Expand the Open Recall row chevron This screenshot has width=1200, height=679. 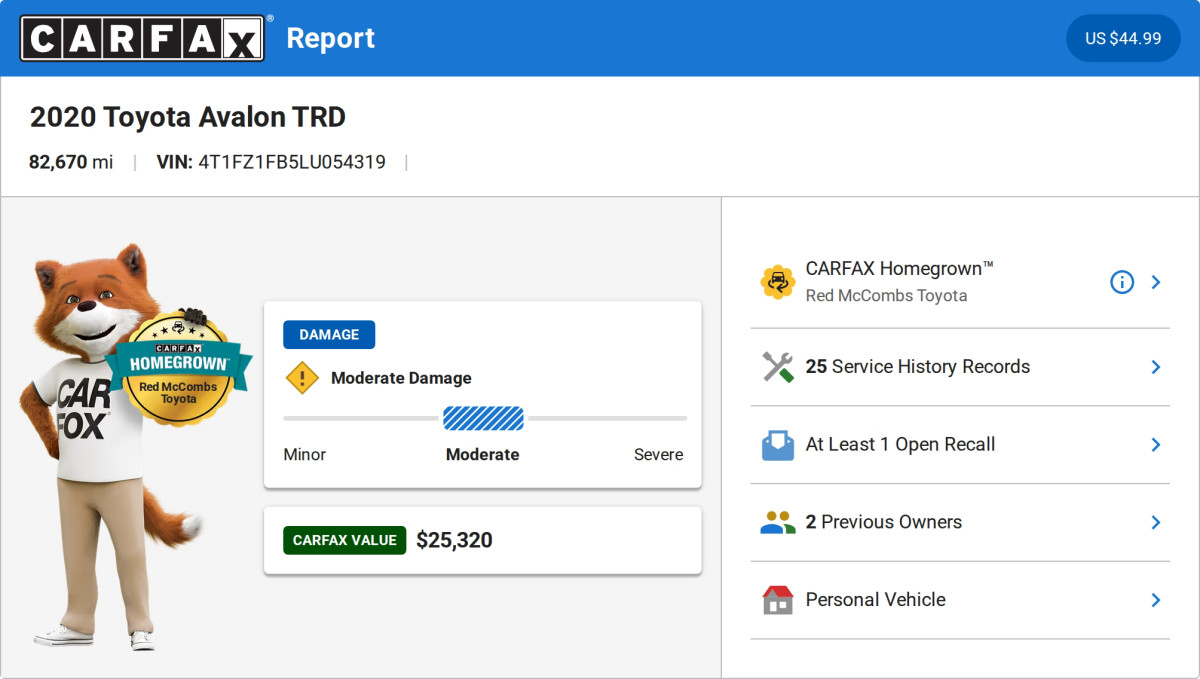click(x=1156, y=444)
